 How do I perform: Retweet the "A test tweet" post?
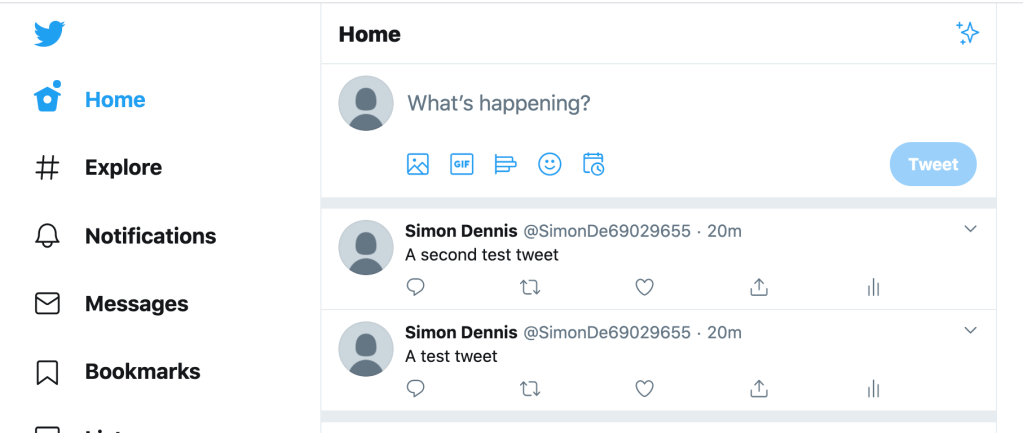click(x=530, y=389)
